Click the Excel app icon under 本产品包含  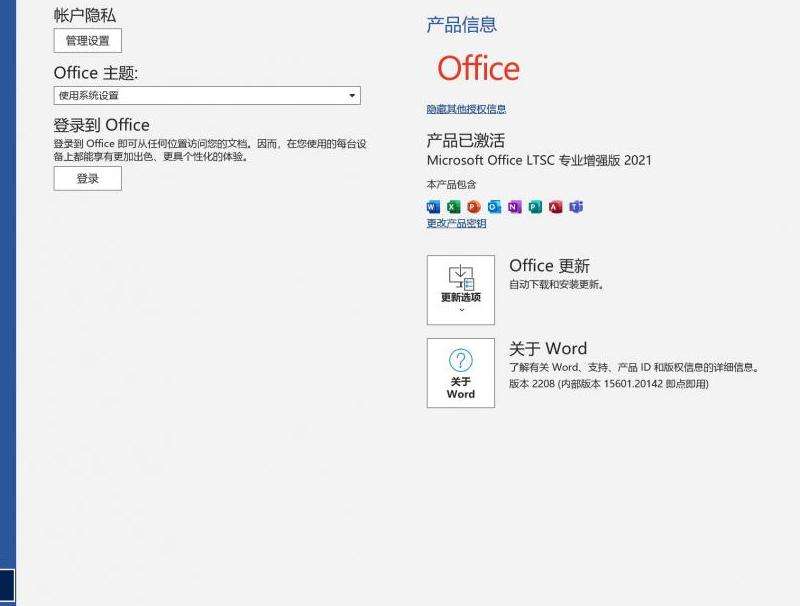point(454,207)
